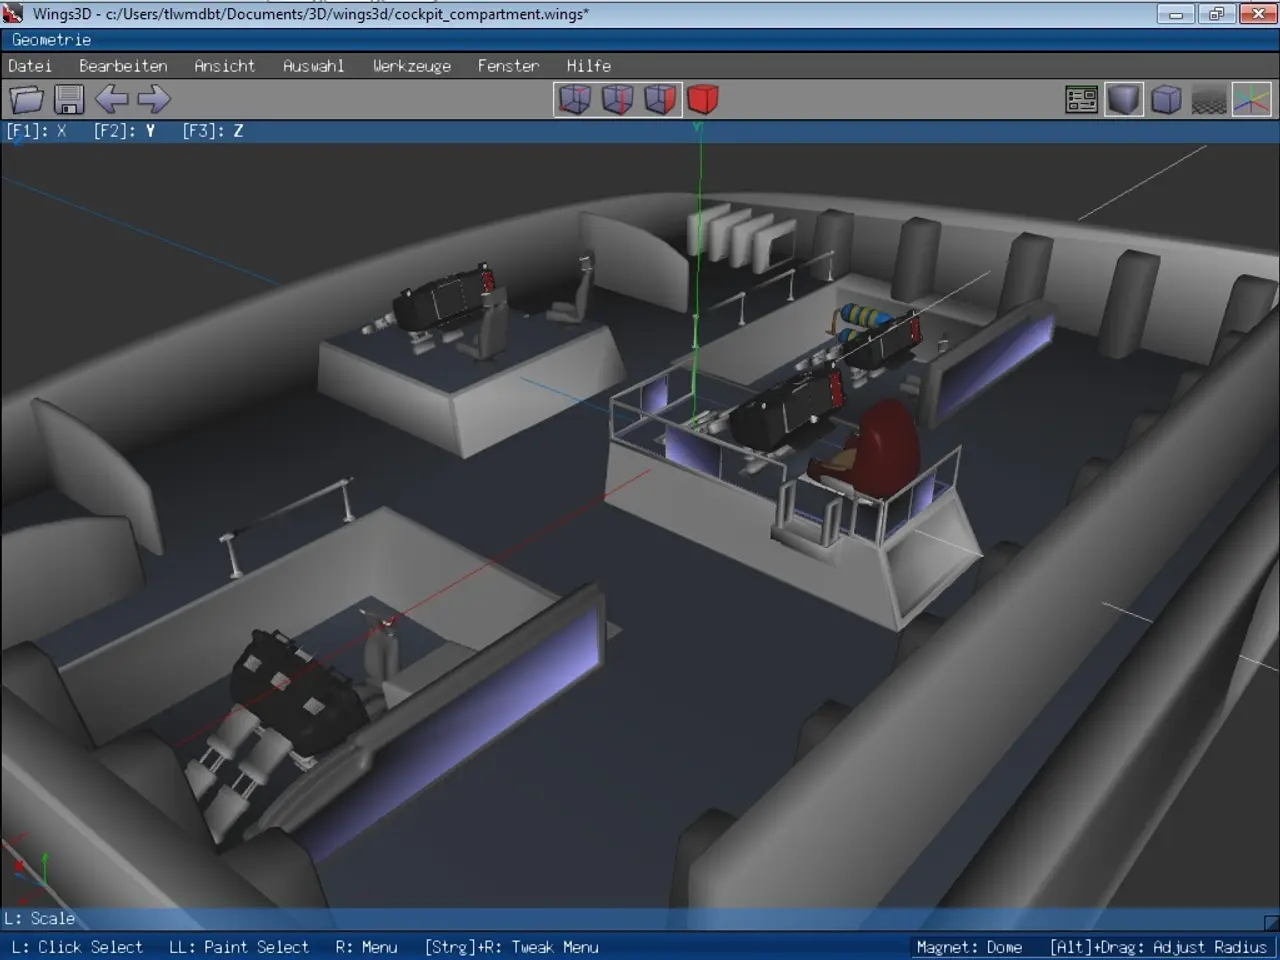Switch to edge selection mode cube
Image resolution: width=1280 pixels, height=960 pixels.
pyautogui.click(x=618, y=99)
